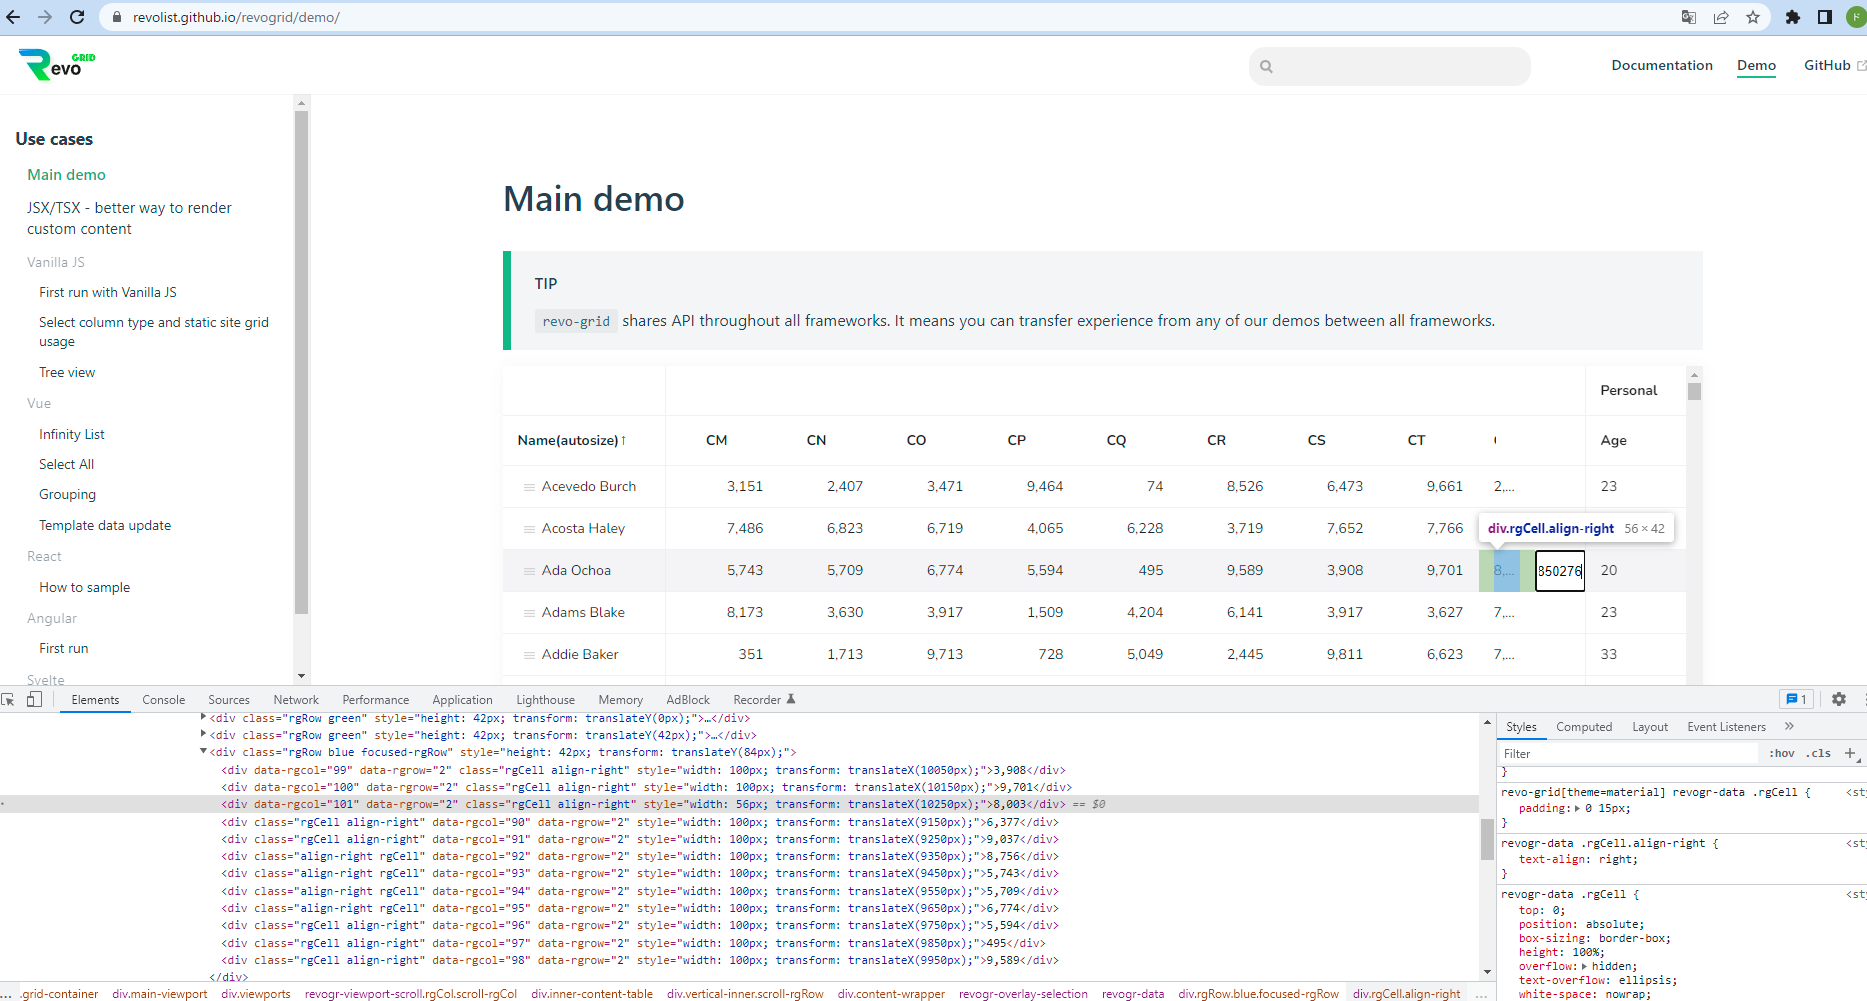Click drag handle icon beside Addie Baker
The image size is (1867, 1001).
tap(529, 655)
